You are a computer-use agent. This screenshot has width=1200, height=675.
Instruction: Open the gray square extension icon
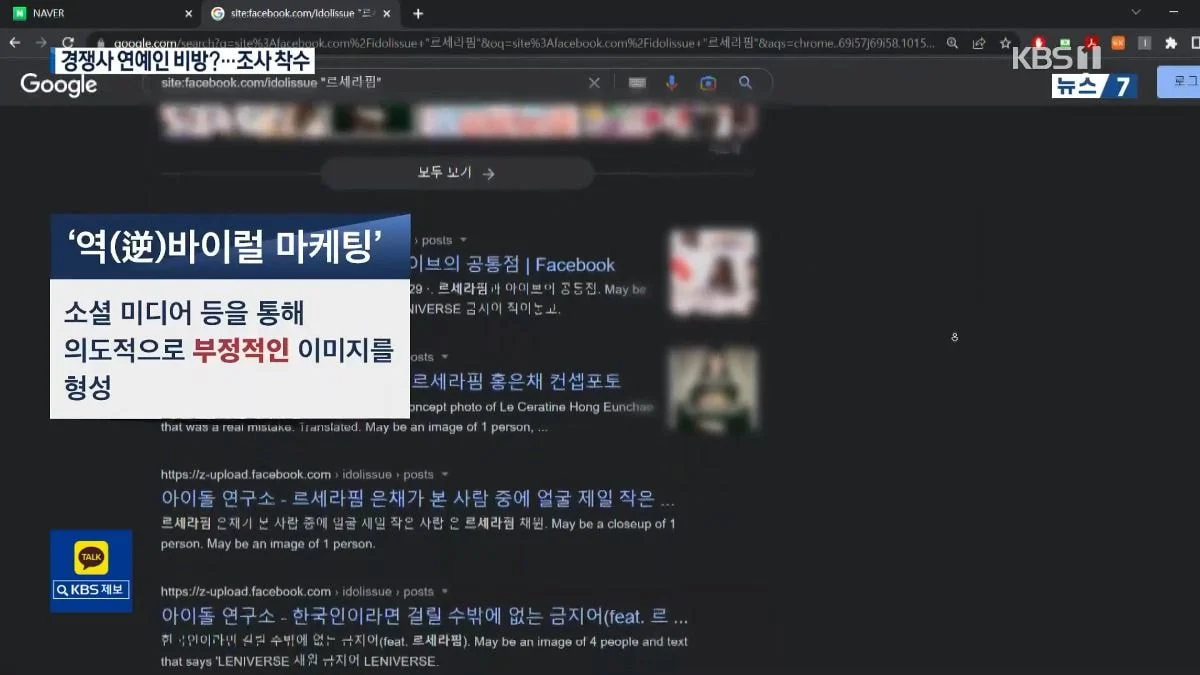coord(1144,43)
